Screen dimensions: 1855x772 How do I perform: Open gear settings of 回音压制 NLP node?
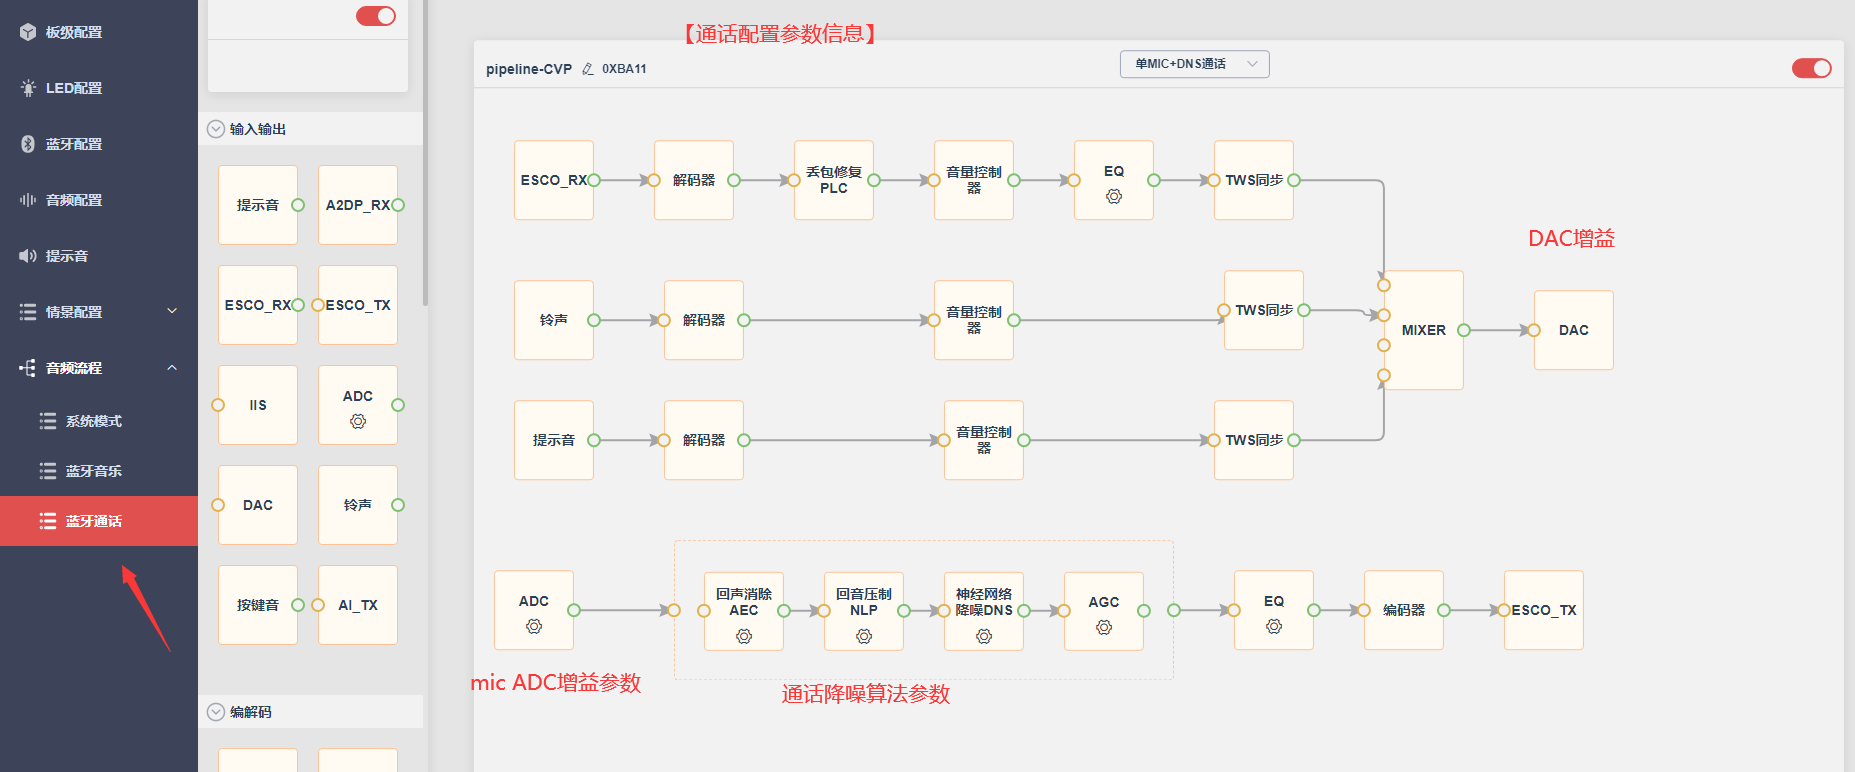(x=864, y=636)
